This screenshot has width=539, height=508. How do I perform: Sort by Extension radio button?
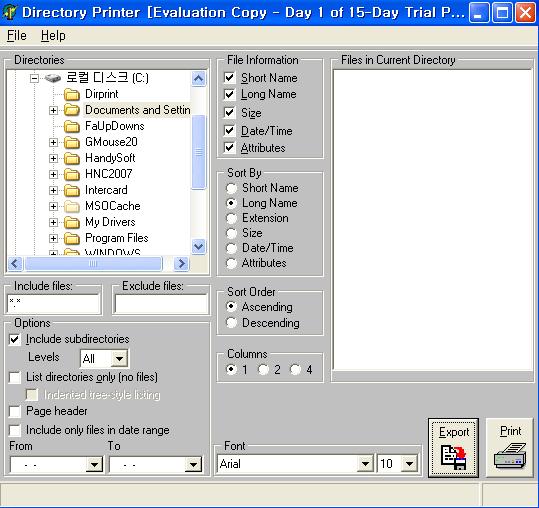231,218
